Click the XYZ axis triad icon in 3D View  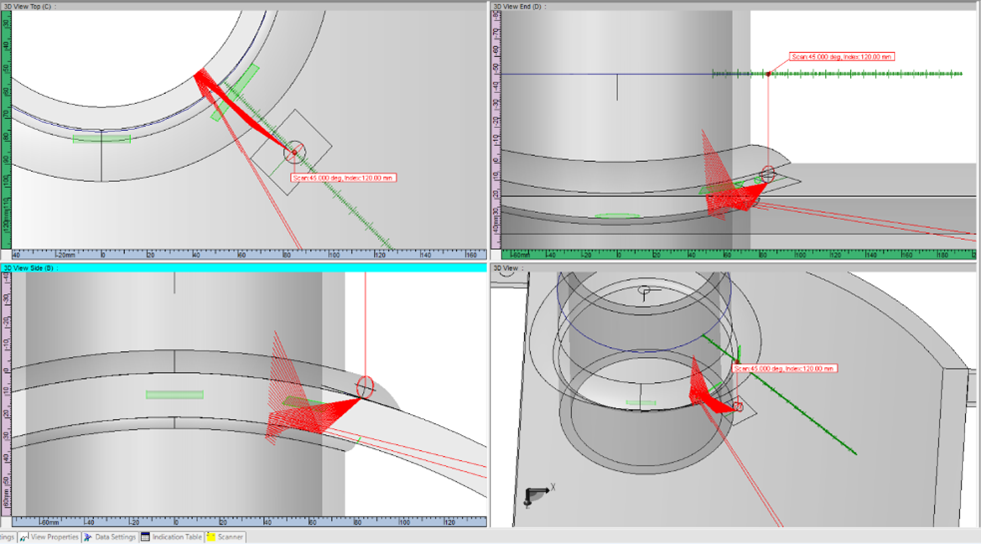[537, 493]
